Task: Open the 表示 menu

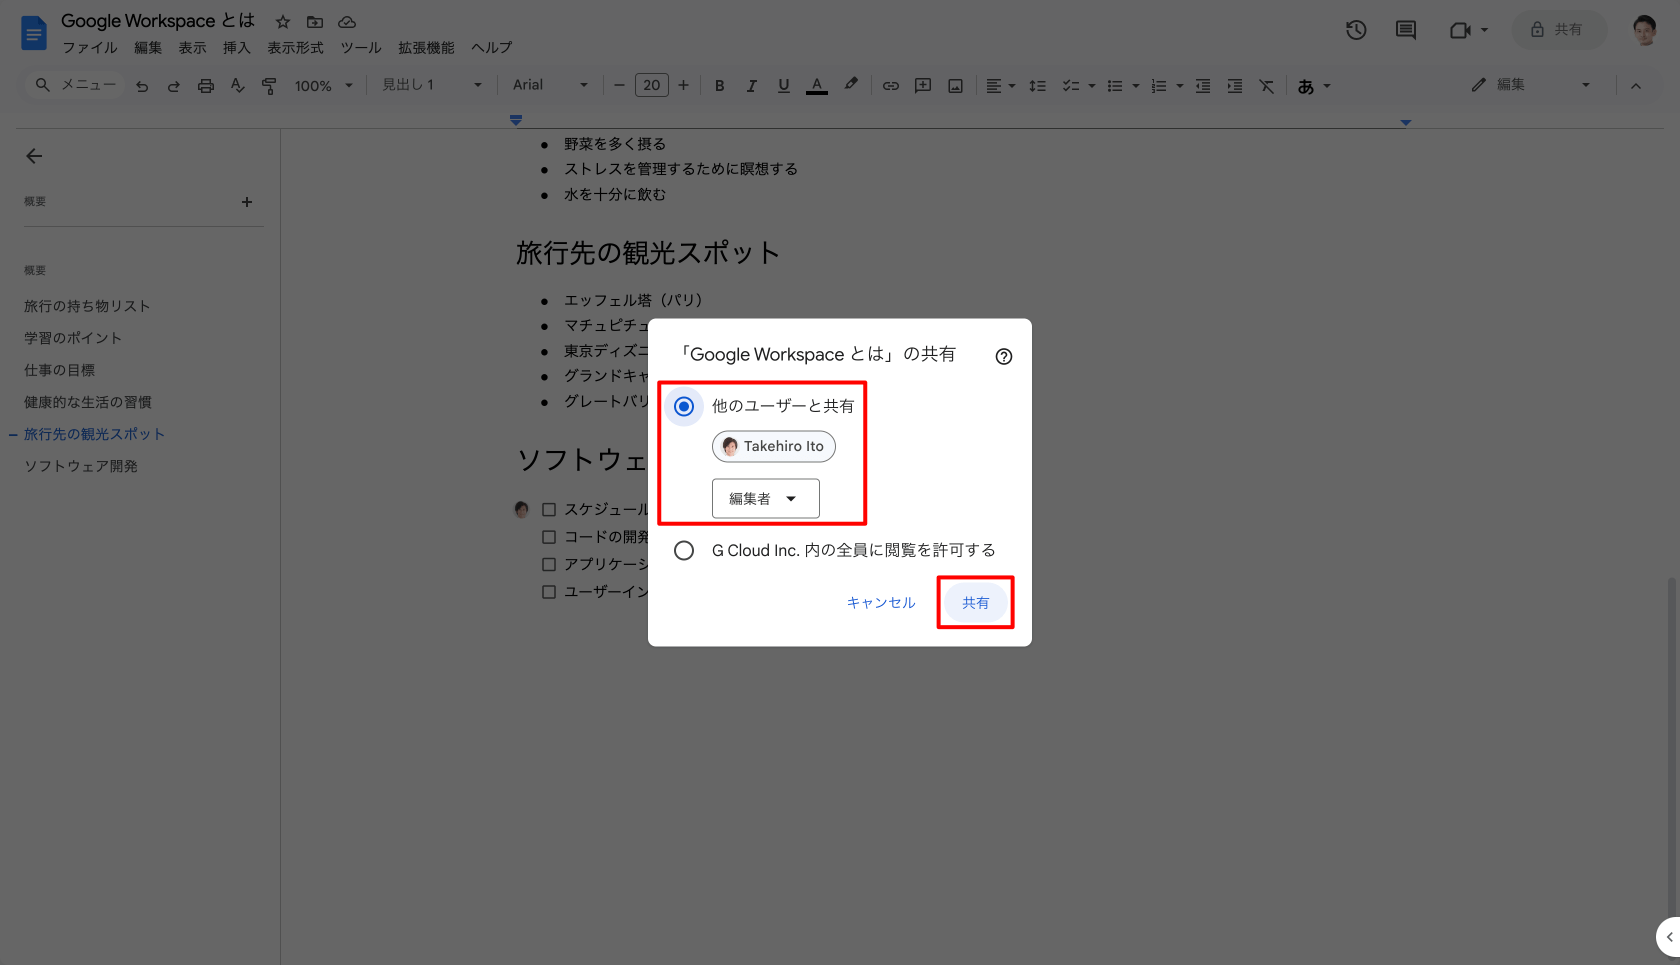Action: click(x=192, y=48)
